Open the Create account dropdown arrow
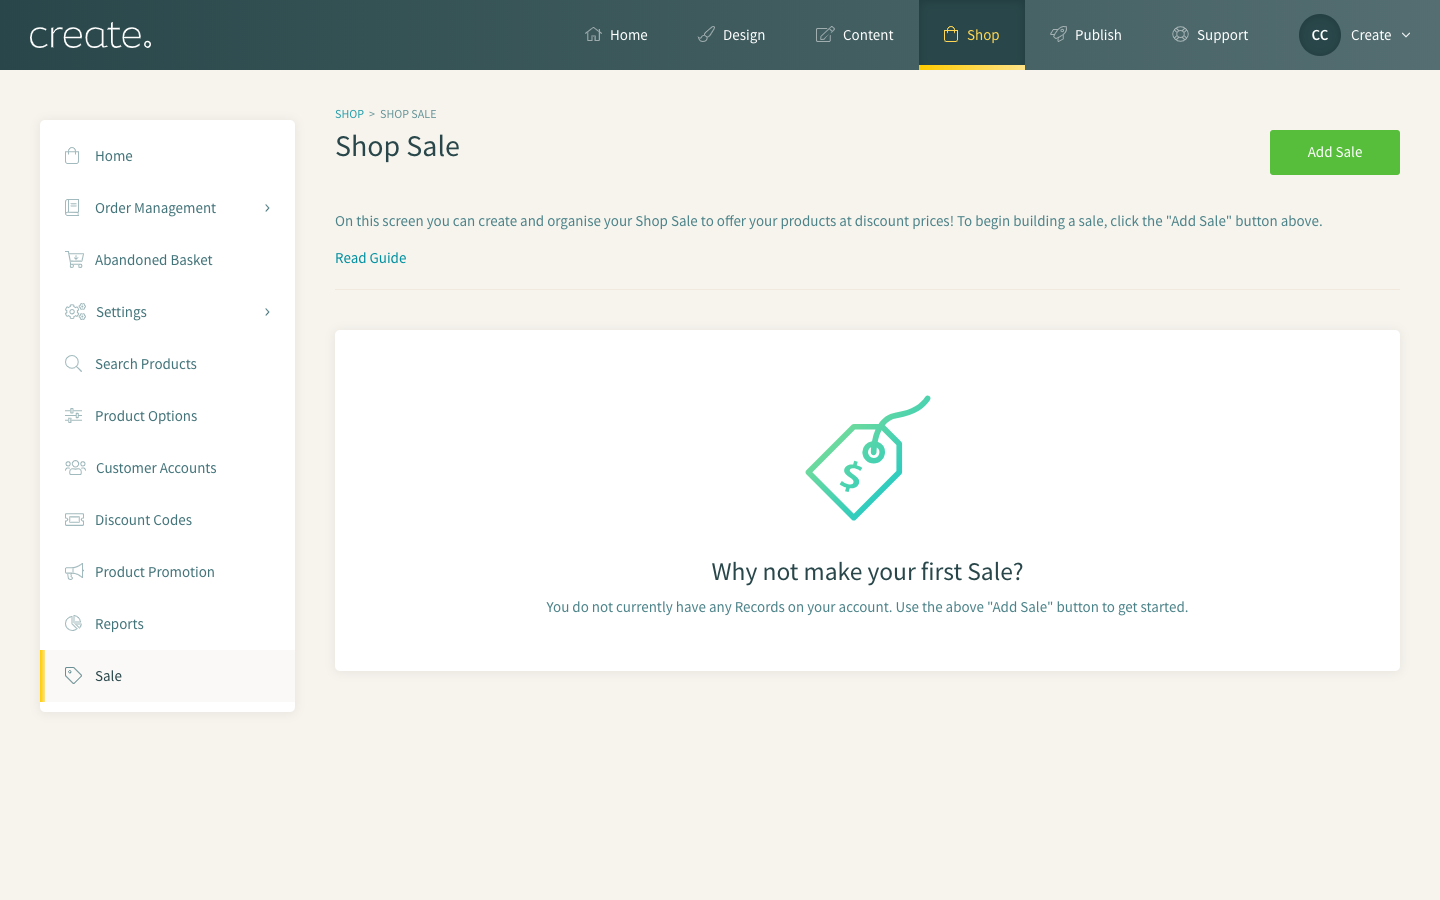Image resolution: width=1440 pixels, height=900 pixels. coord(1406,35)
